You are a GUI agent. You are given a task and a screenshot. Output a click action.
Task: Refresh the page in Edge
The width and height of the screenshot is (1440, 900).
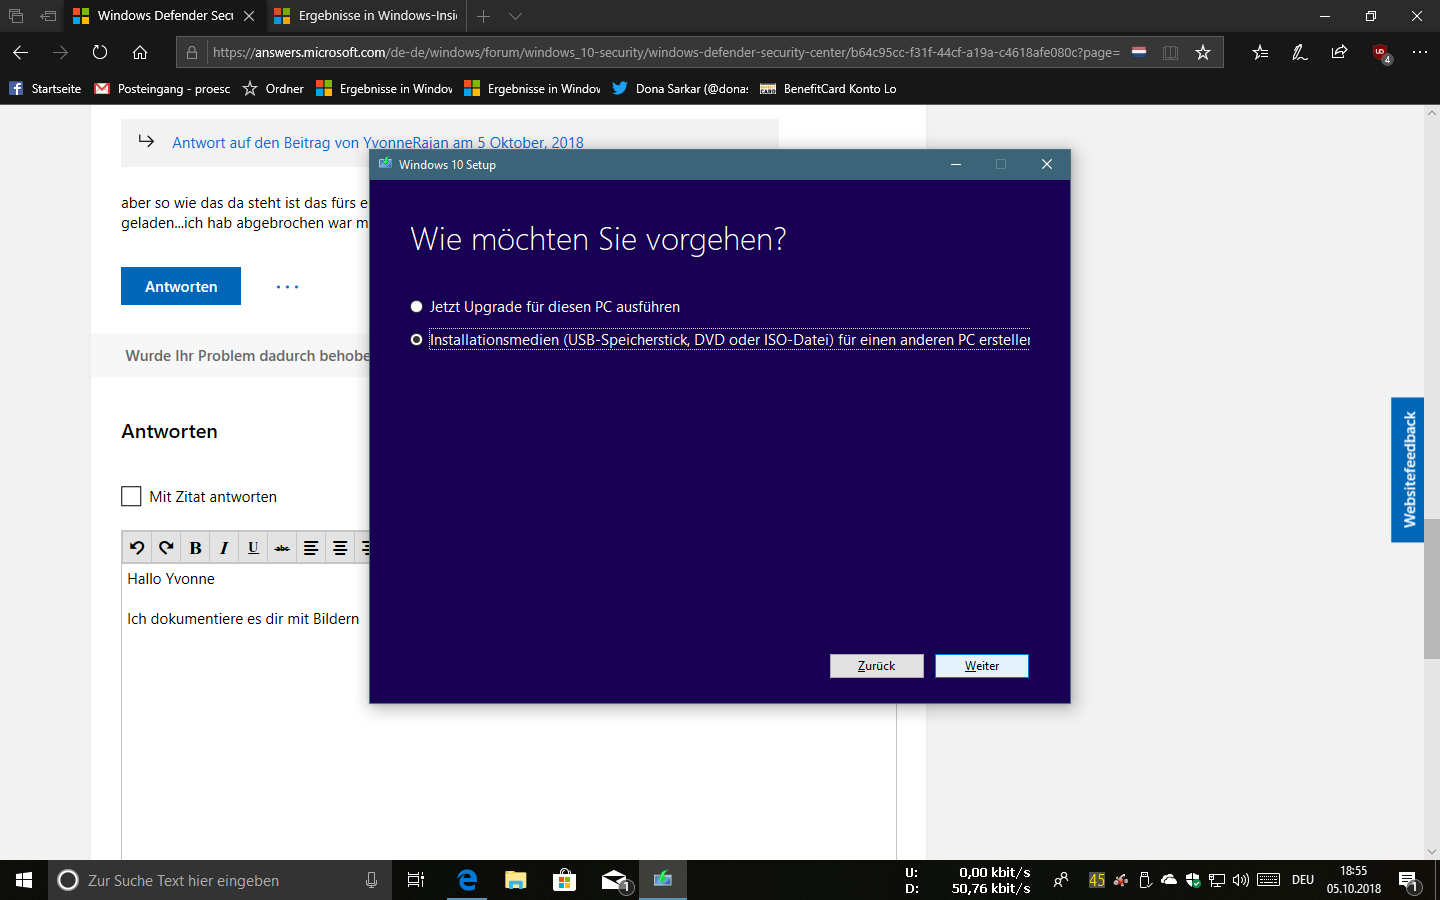(x=100, y=52)
